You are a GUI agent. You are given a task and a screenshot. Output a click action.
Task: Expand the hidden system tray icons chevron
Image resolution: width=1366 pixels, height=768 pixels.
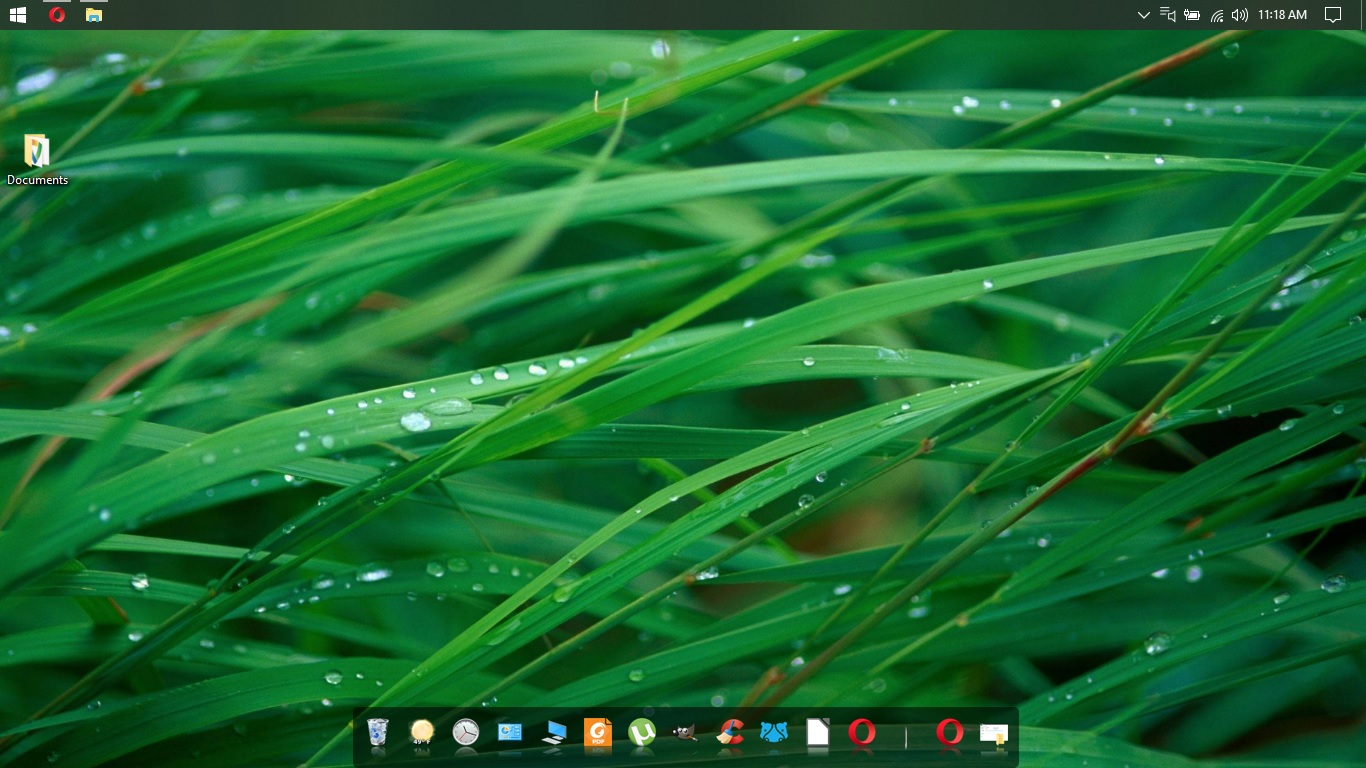1143,15
